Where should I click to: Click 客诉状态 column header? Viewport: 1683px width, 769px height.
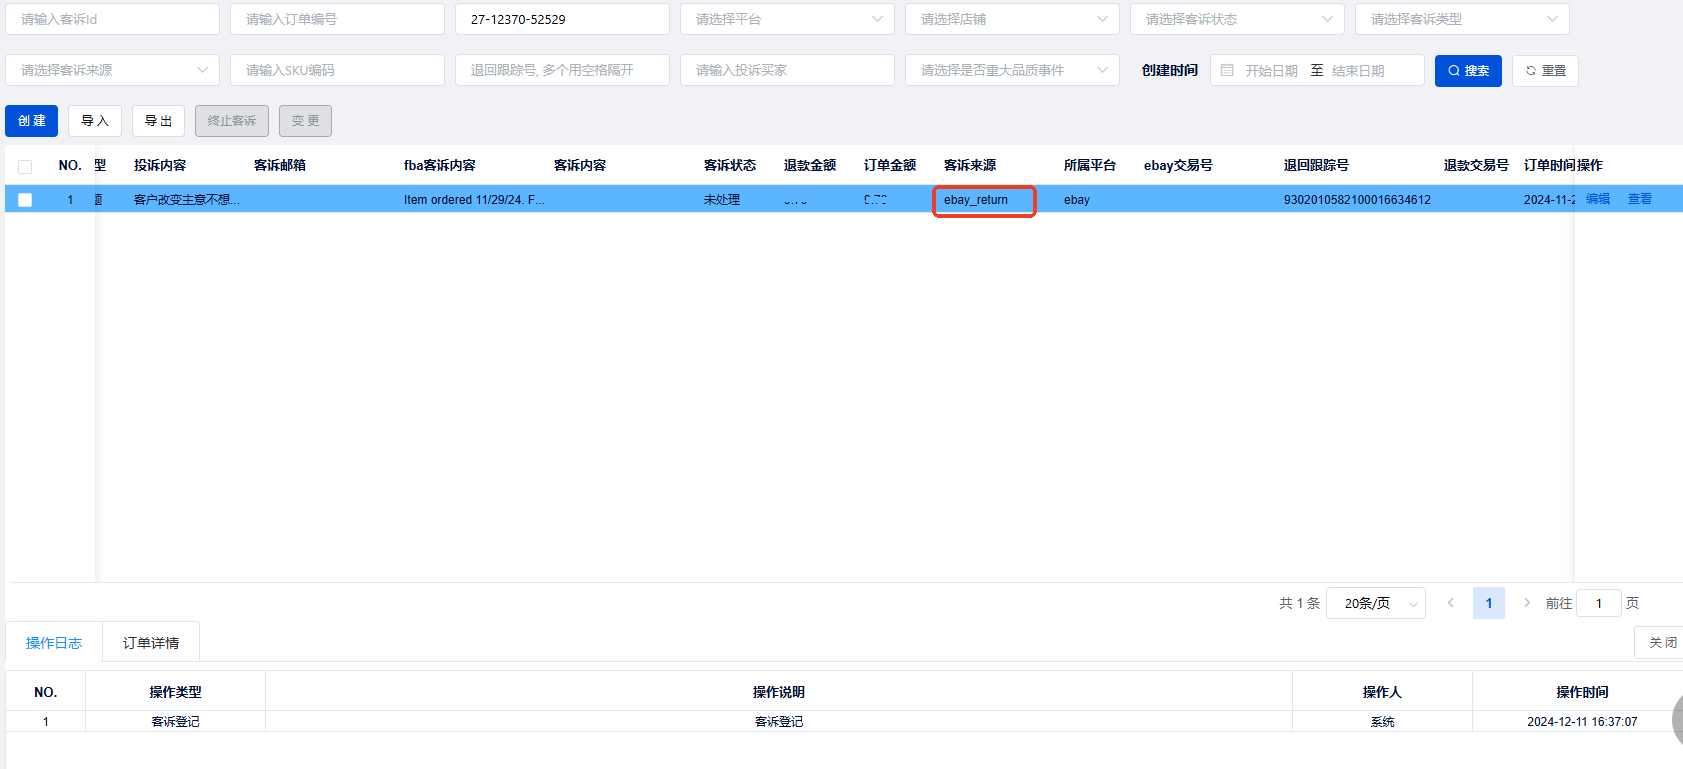pos(730,165)
